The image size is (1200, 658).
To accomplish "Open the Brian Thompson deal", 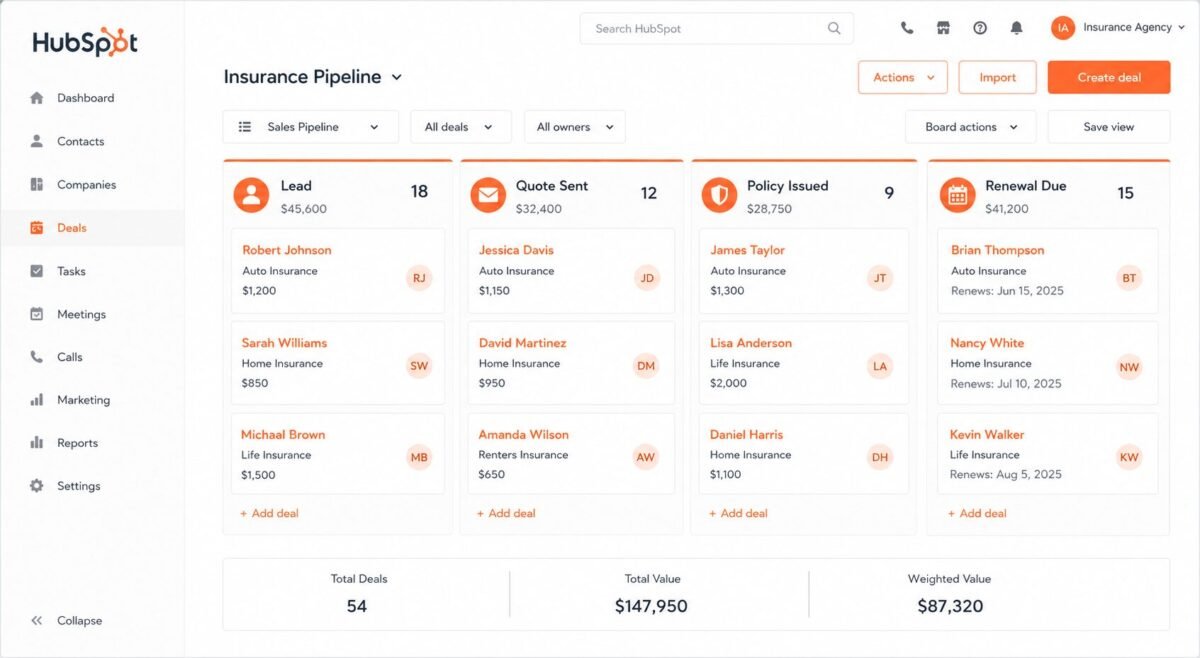I will pyautogui.click(x=1048, y=270).
